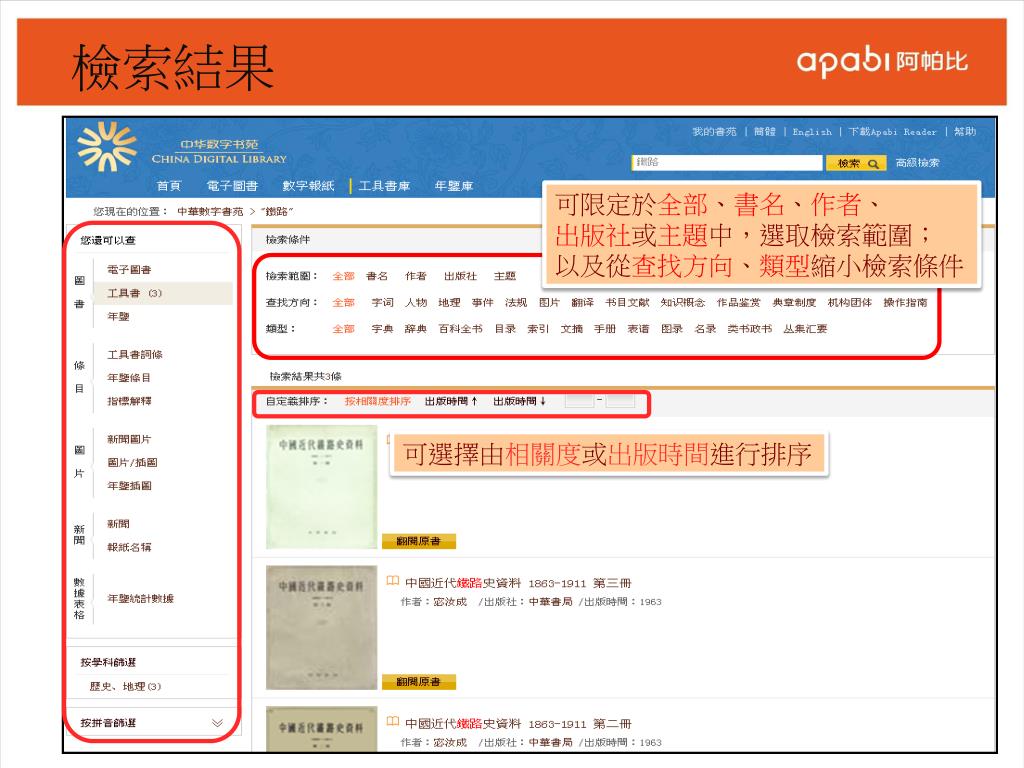Screen dimensions: 1024x768
Task: Open first result book cover thumbnail
Action: click(322, 487)
